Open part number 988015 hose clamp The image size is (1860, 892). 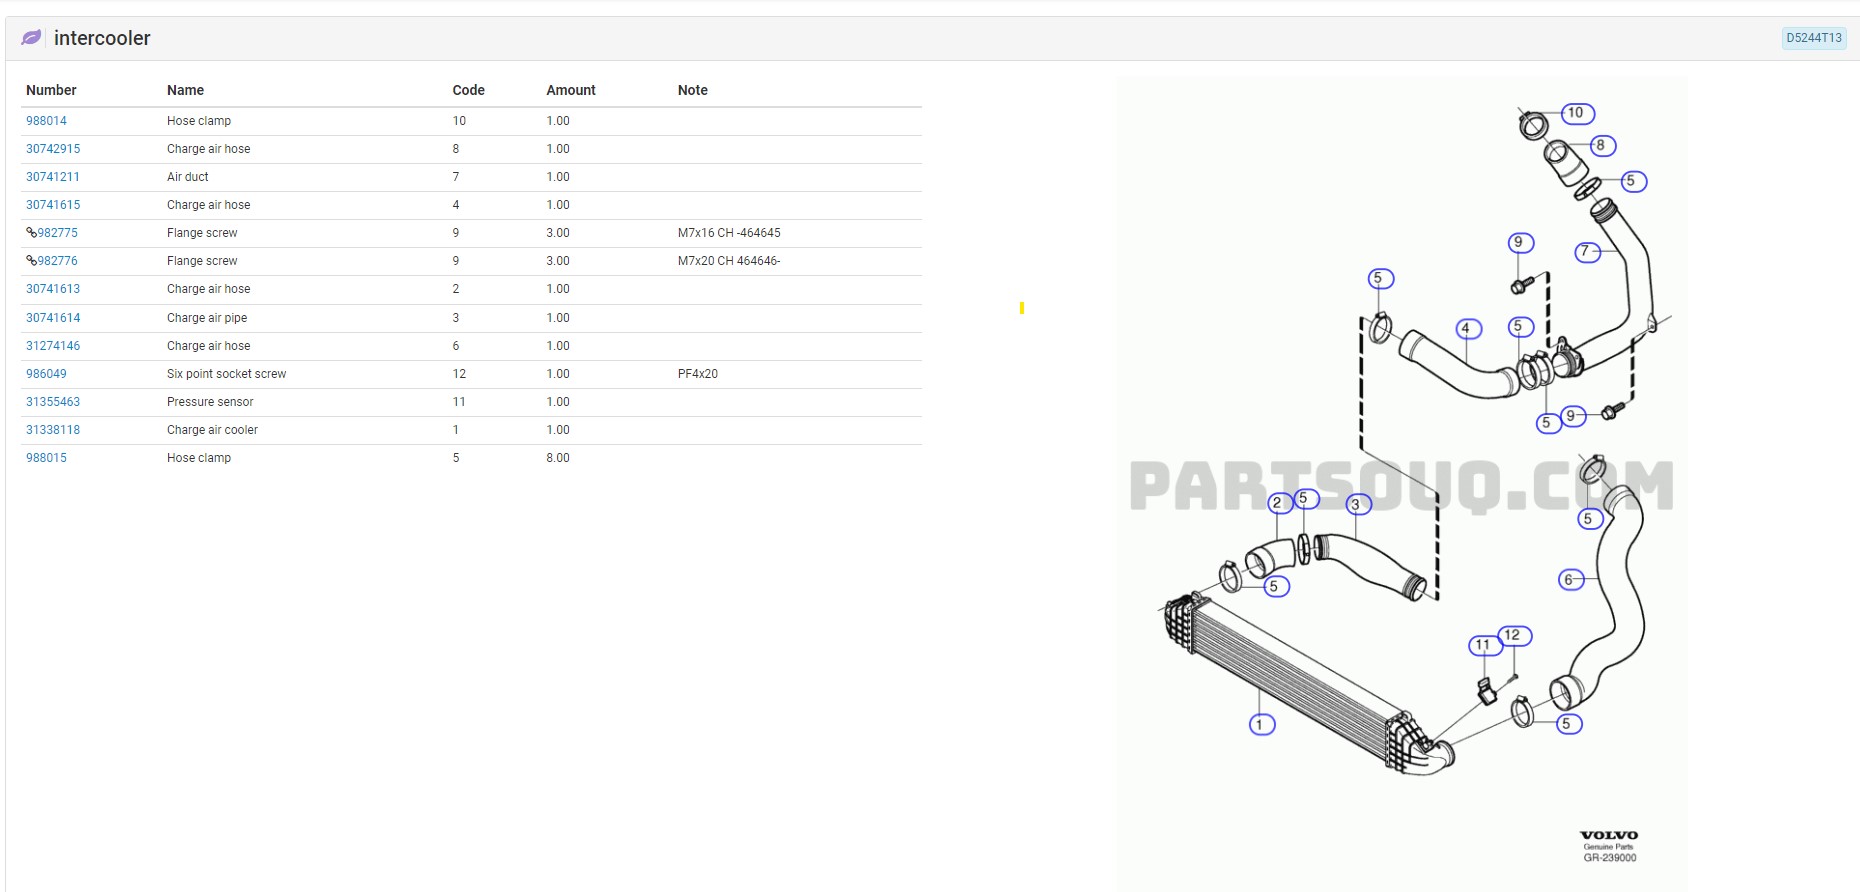pyautogui.click(x=46, y=458)
